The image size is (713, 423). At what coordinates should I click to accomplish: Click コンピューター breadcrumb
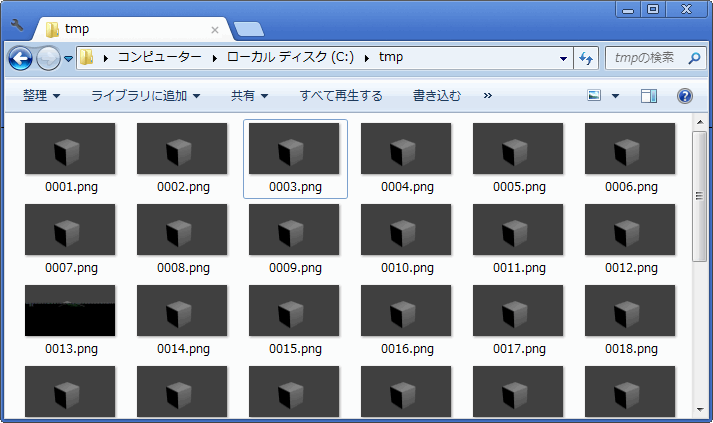(160, 57)
